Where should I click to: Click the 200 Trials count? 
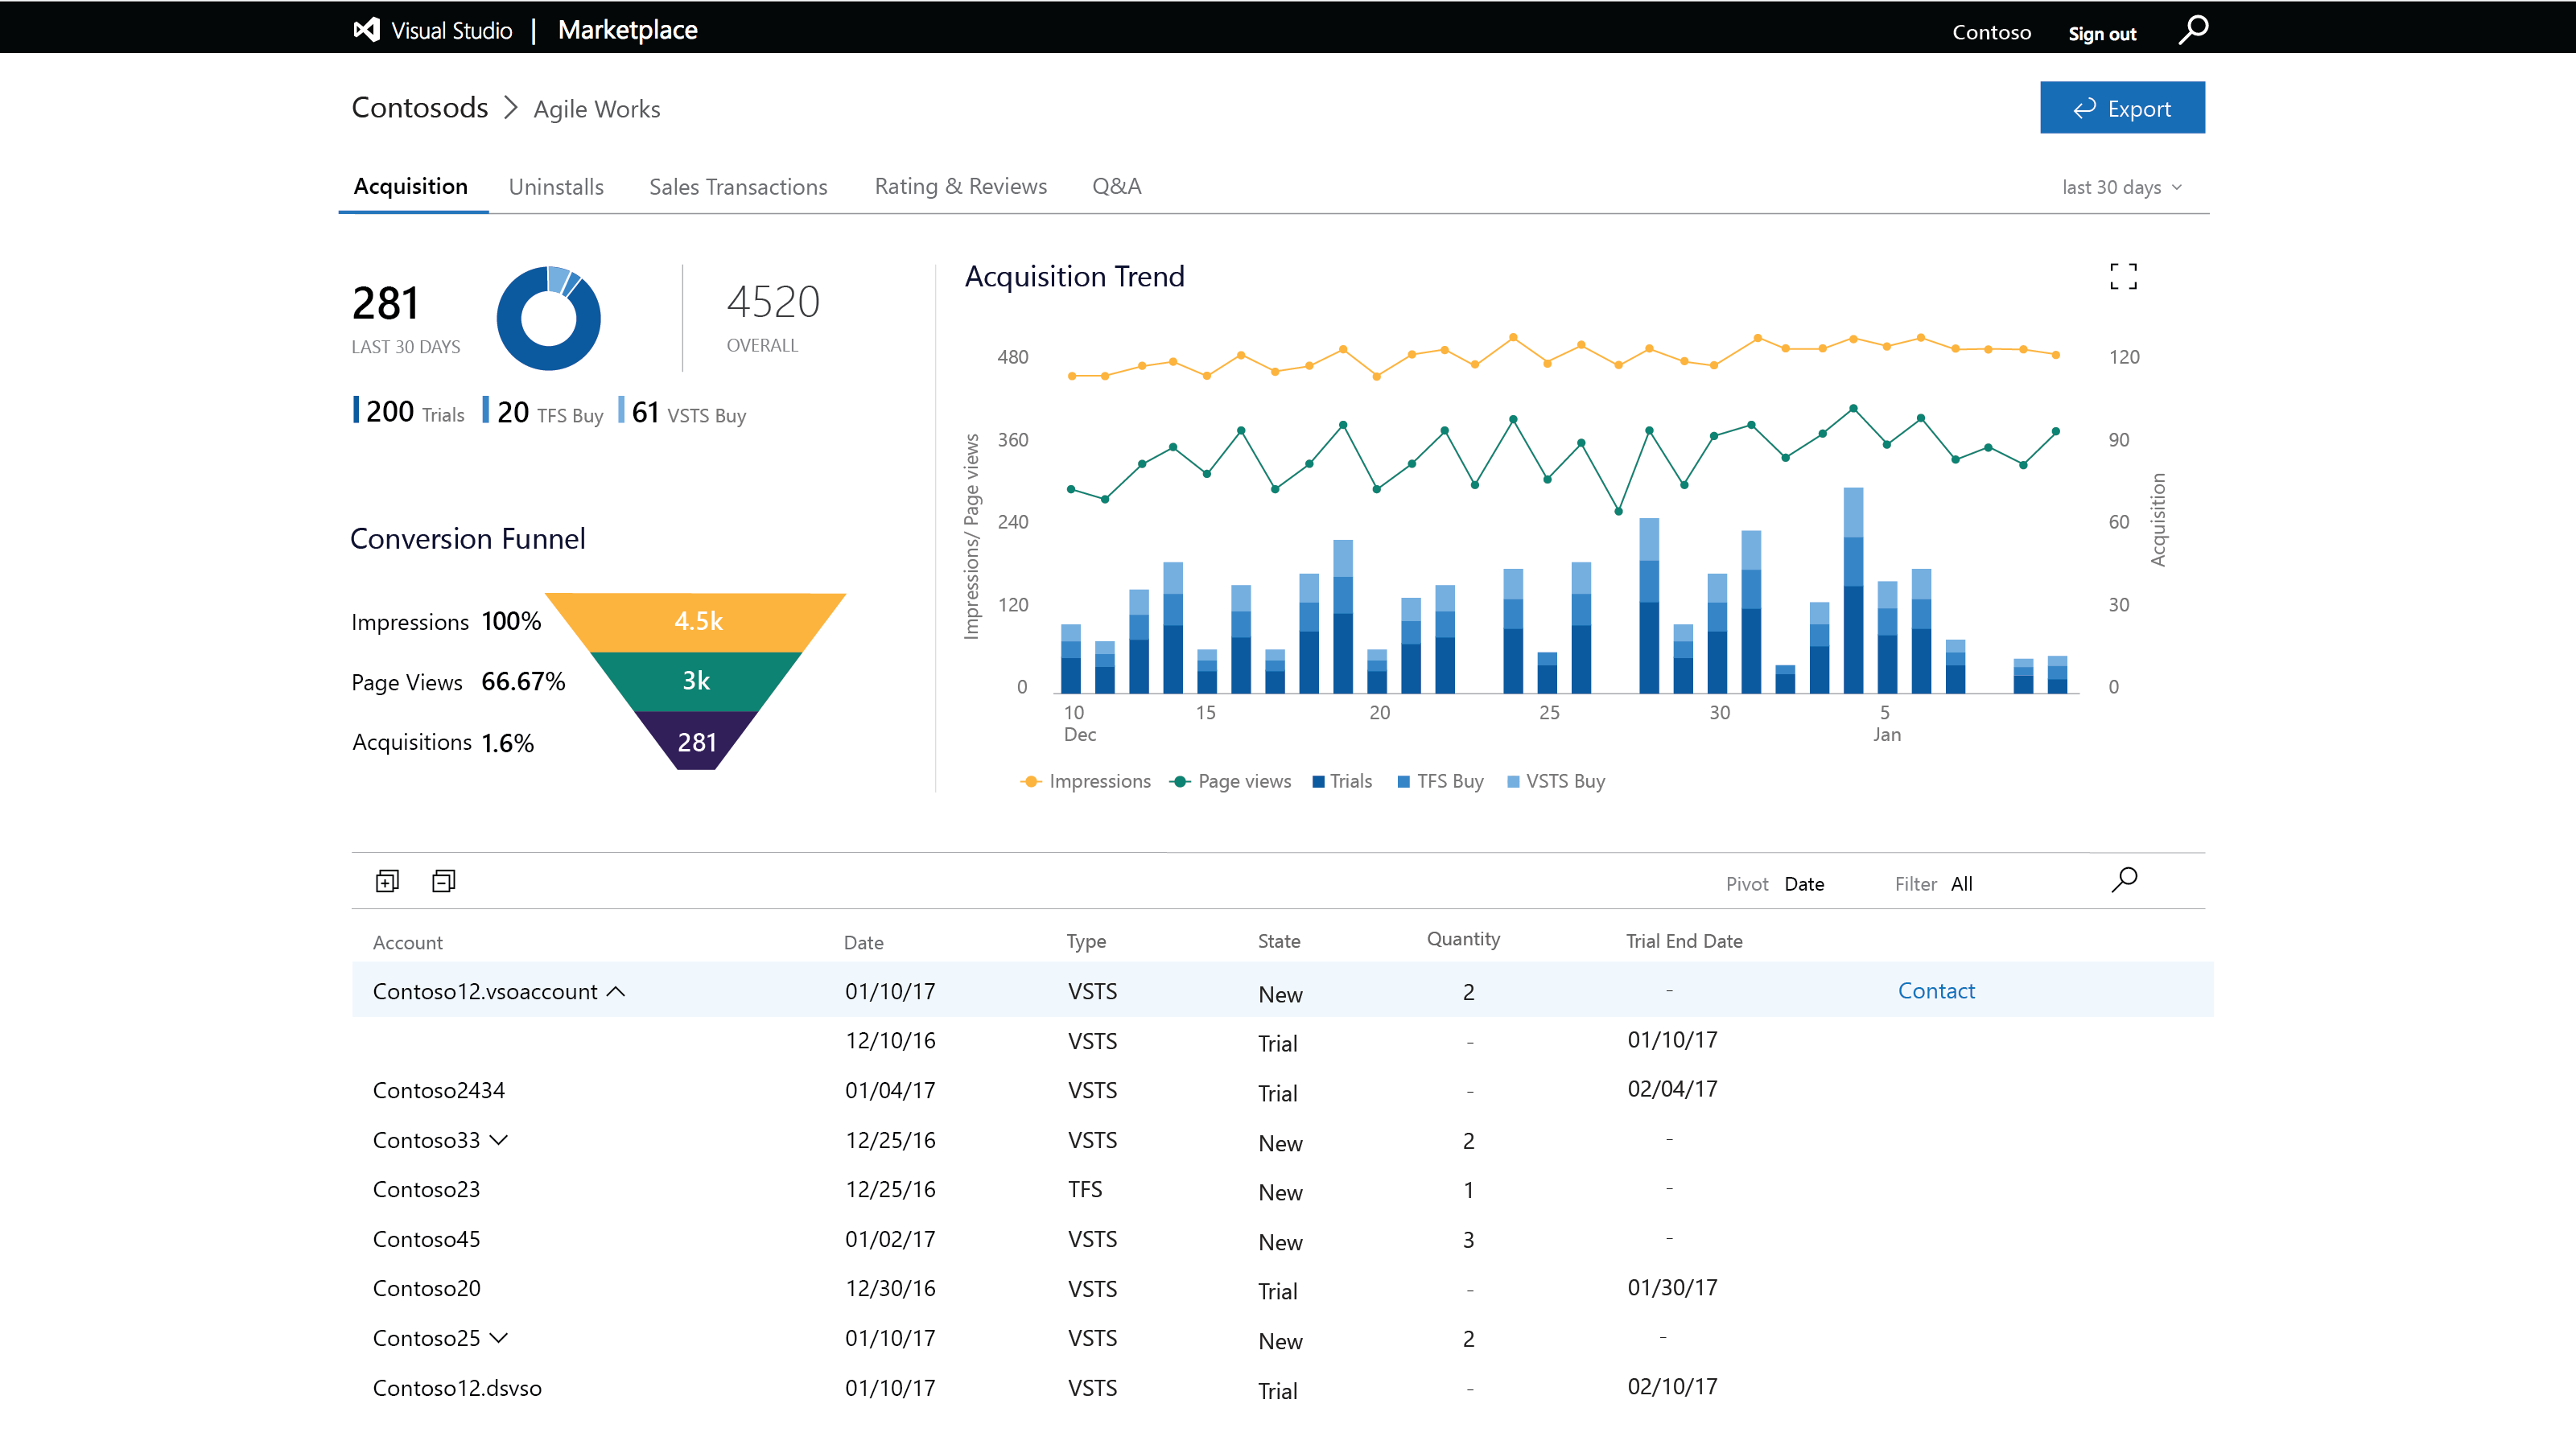[x=409, y=412]
